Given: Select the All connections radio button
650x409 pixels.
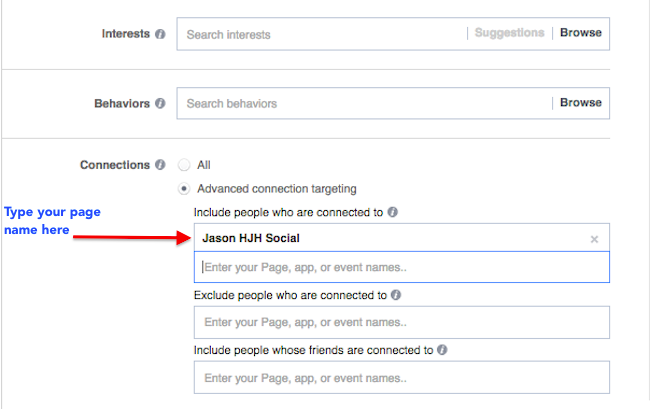Looking at the screenshot, I should [183, 165].
